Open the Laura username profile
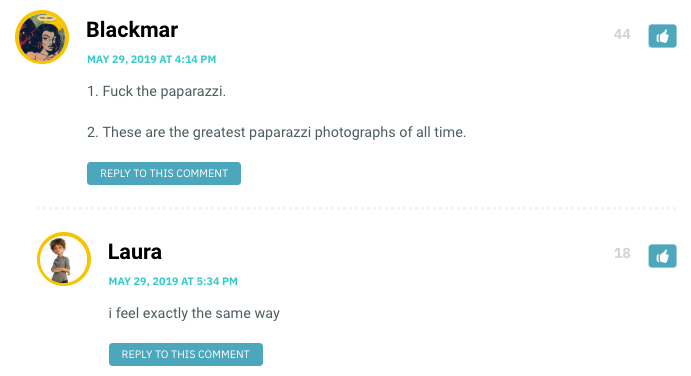This screenshot has height=376, width=691. pyautogui.click(x=135, y=252)
